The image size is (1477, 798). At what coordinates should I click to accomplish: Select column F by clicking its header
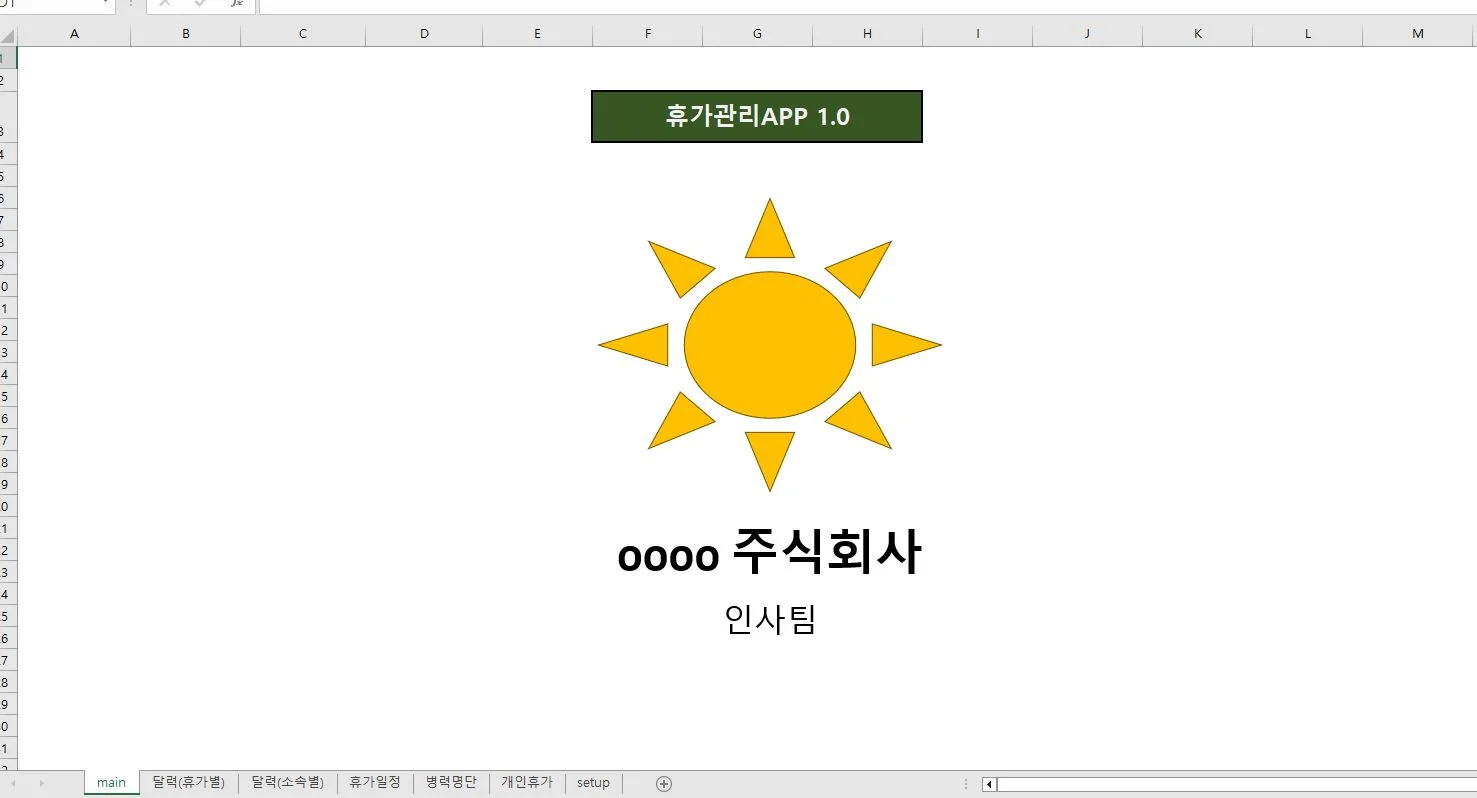point(647,33)
